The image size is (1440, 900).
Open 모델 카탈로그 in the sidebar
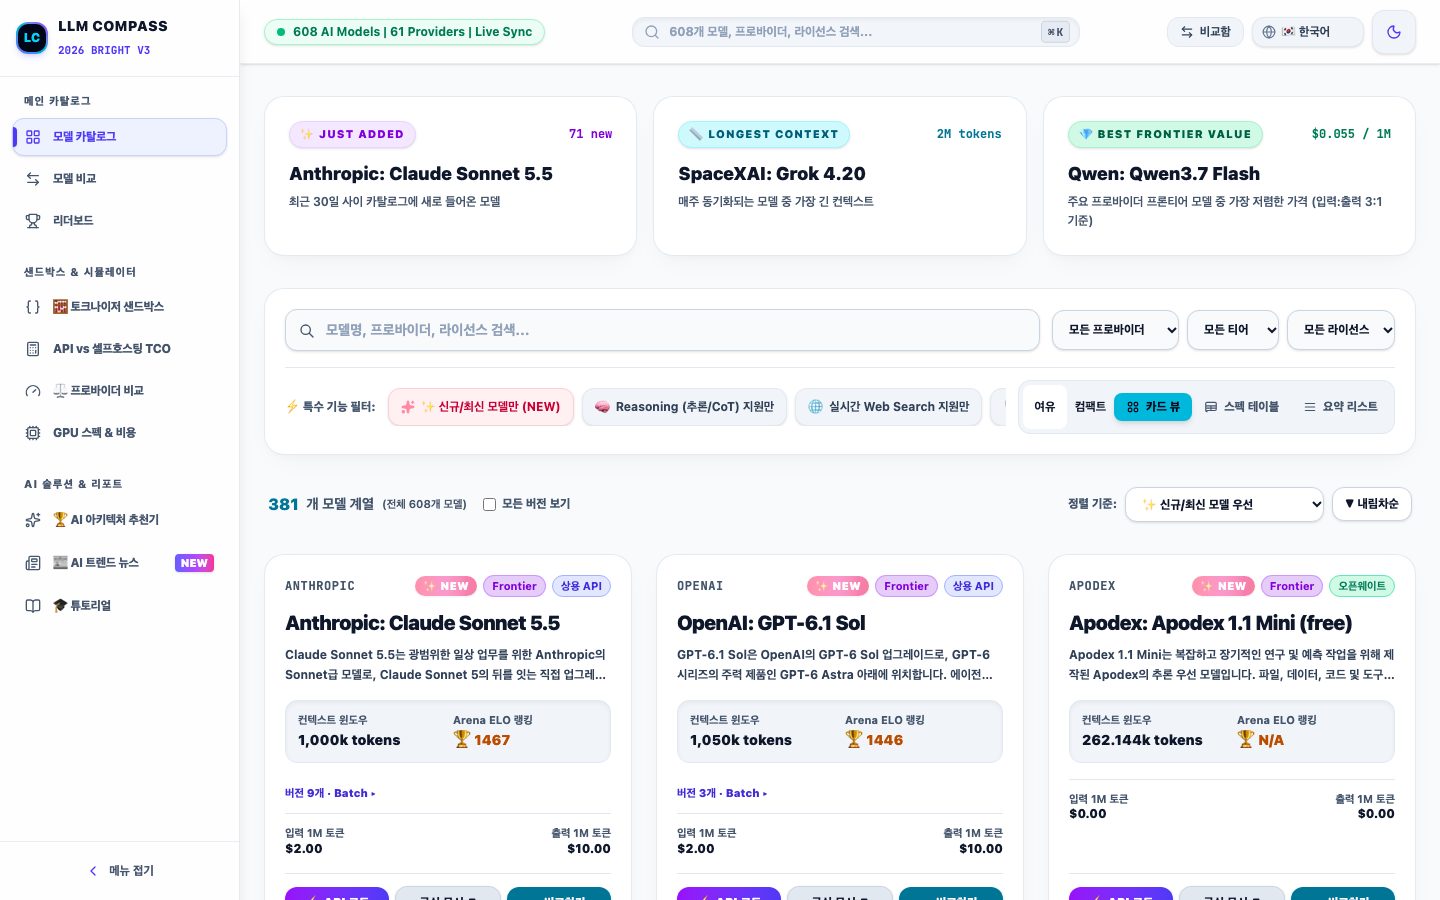(x=120, y=137)
